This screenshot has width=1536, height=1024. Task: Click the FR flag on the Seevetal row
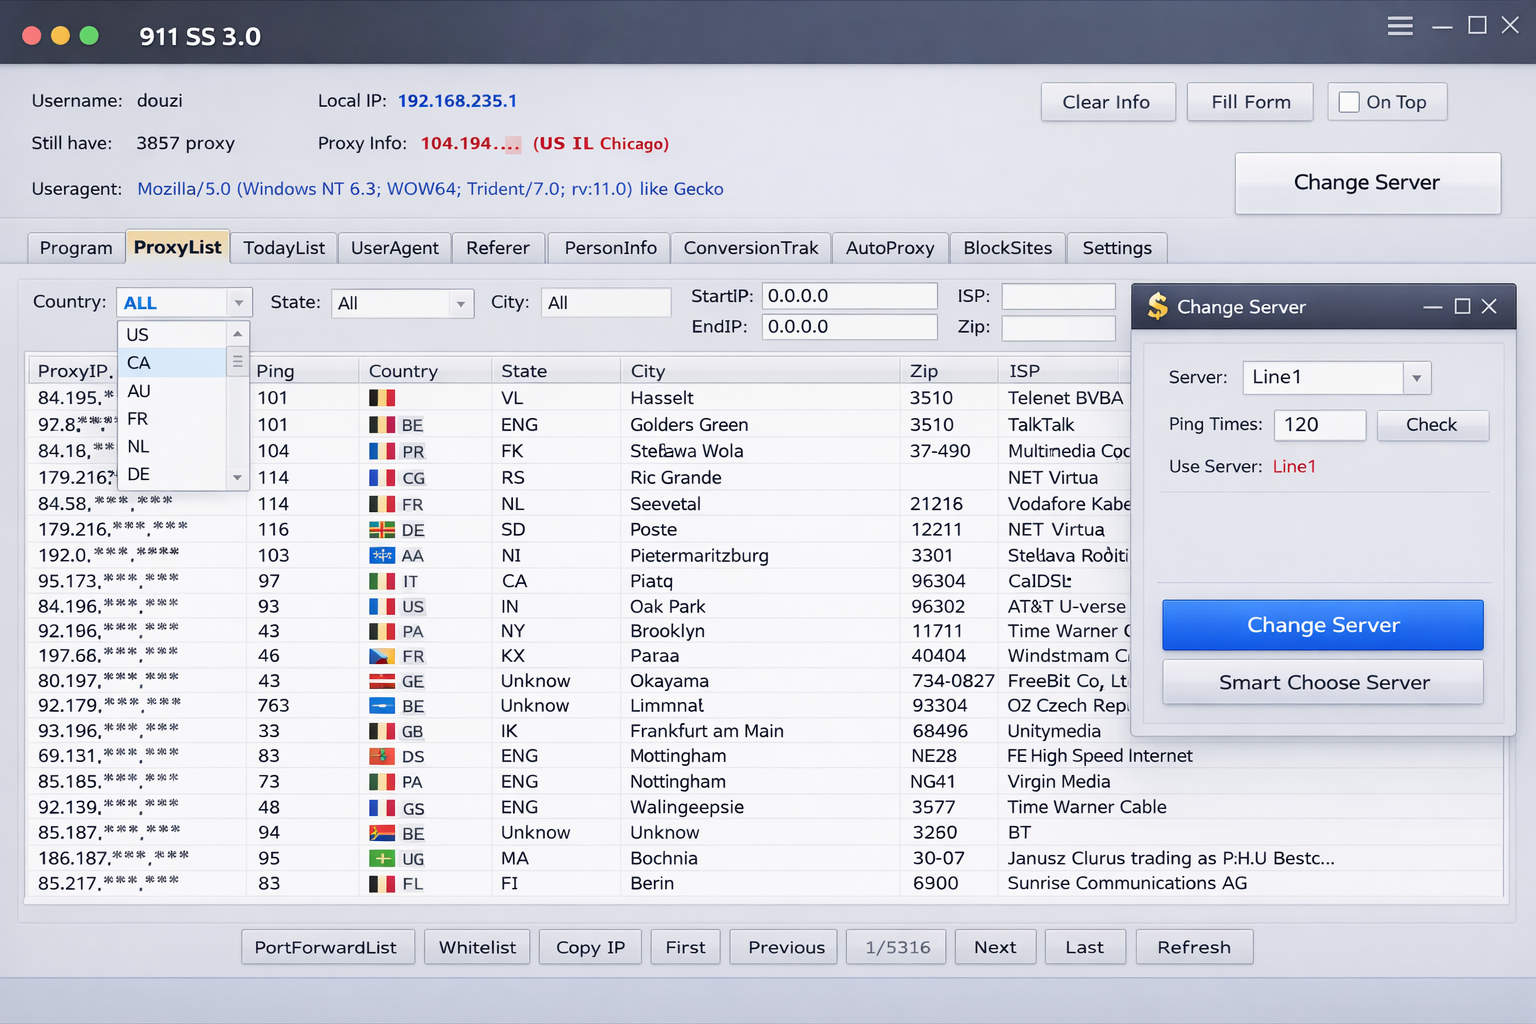tap(382, 504)
